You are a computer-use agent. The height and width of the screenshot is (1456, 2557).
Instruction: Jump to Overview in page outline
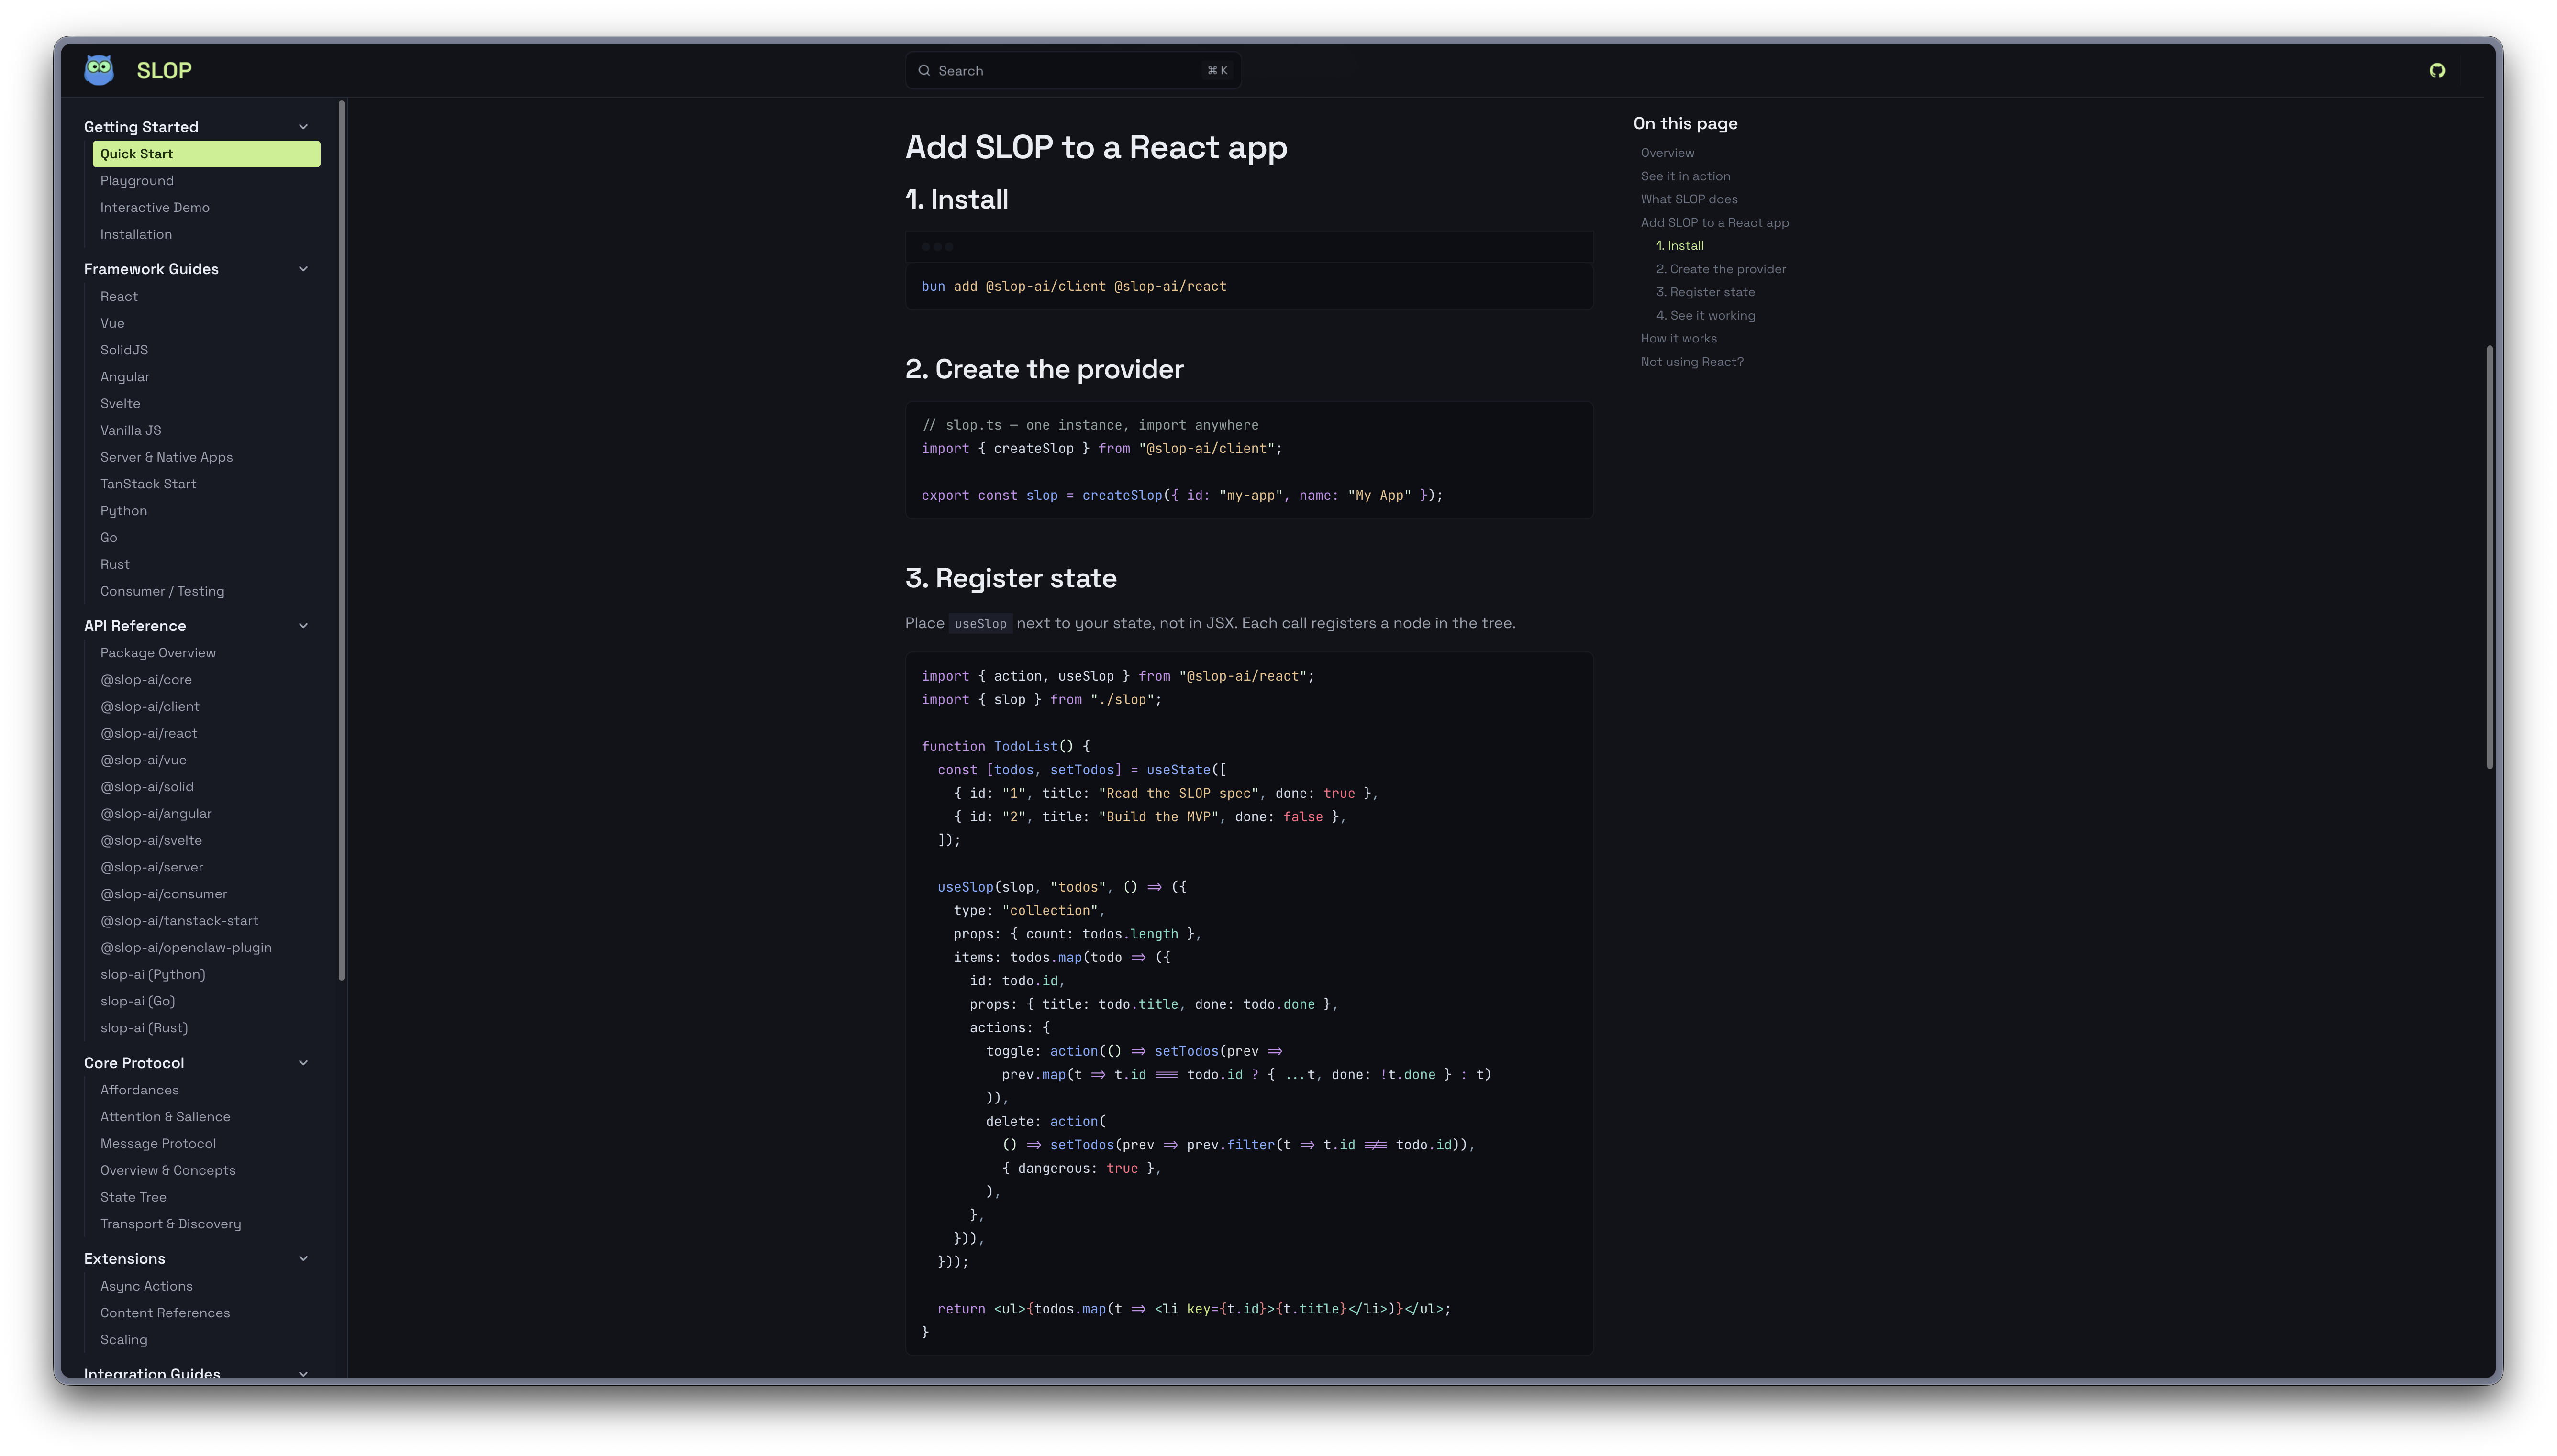pyautogui.click(x=1667, y=153)
